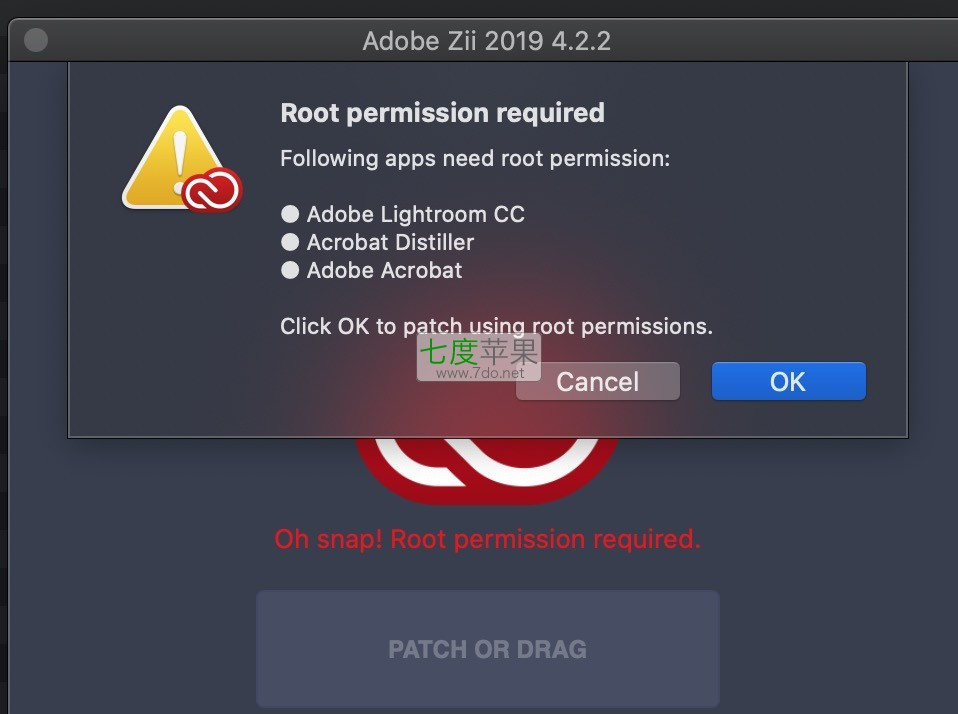Toggle the bullet next to Acrobat Distiller
The image size is (958, 714).
(x=289, y=242)
